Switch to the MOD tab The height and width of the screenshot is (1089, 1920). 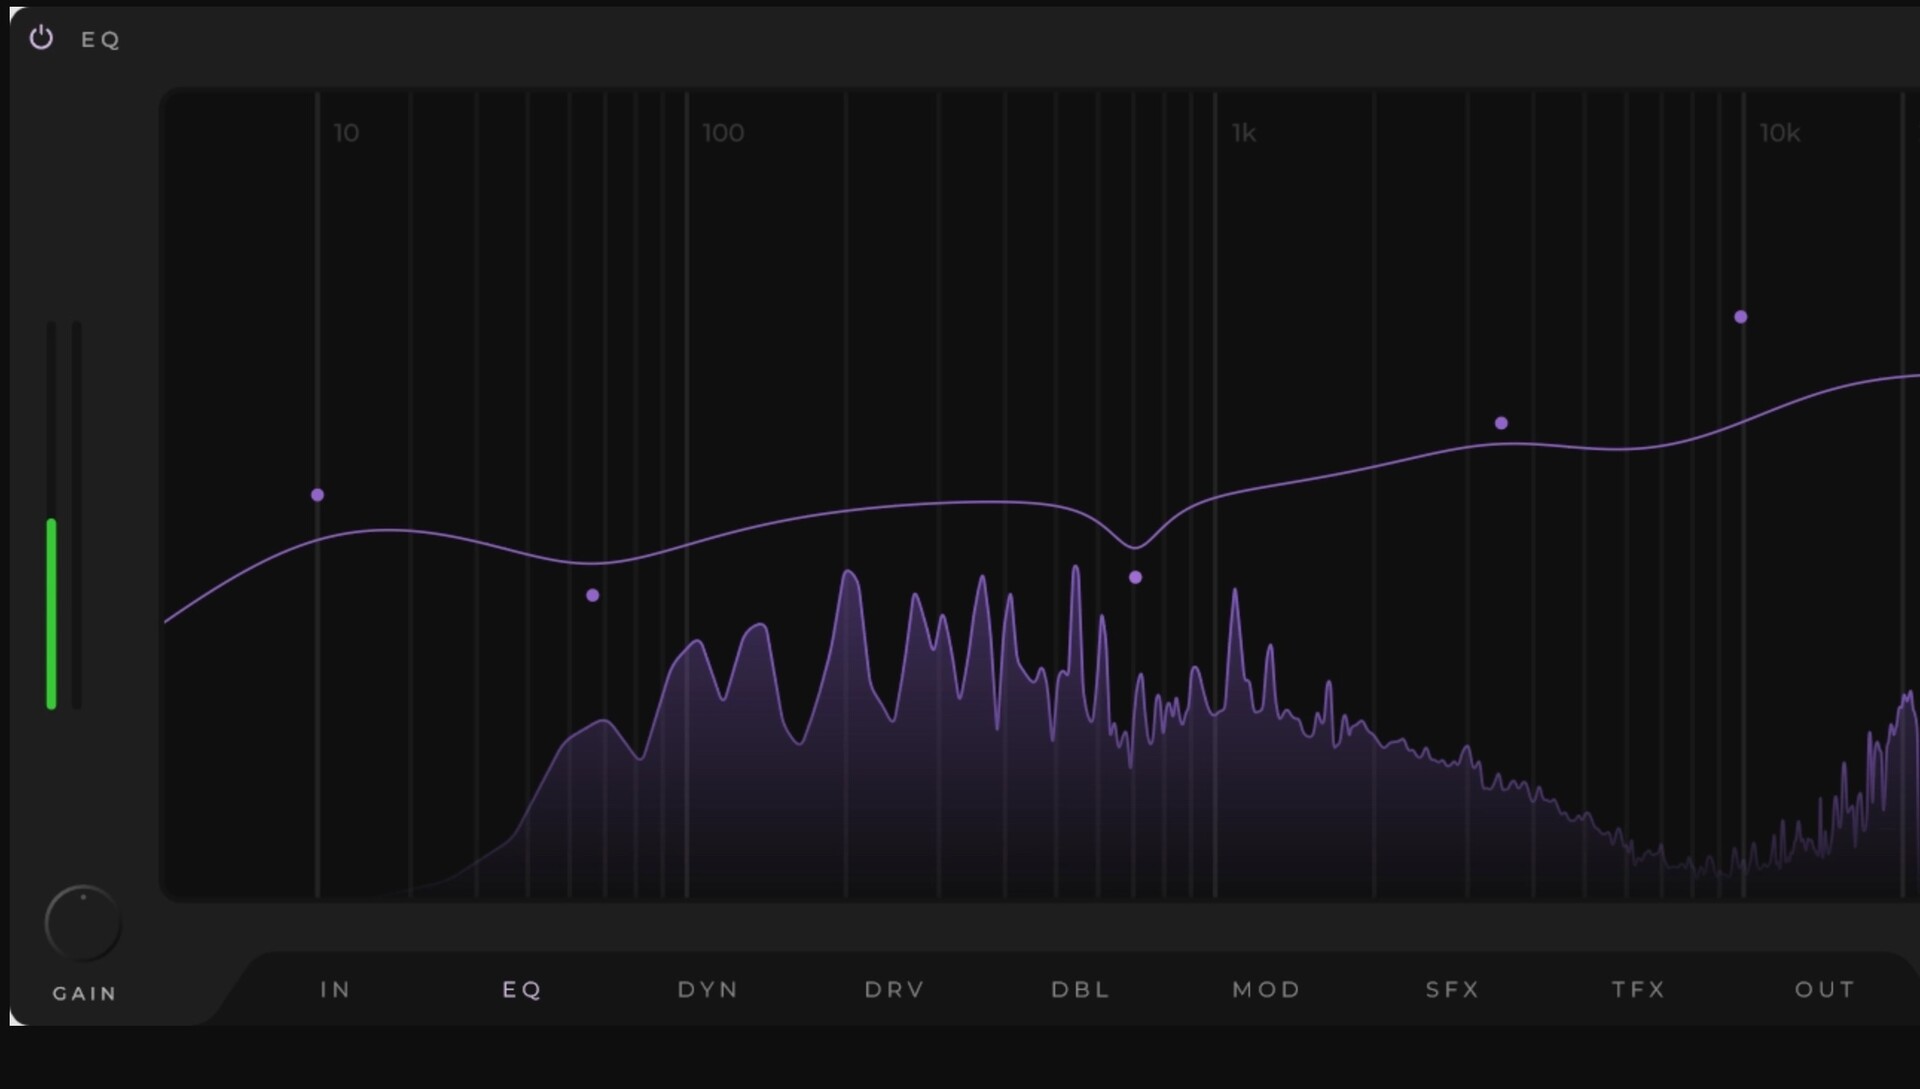click(1266, 989)
